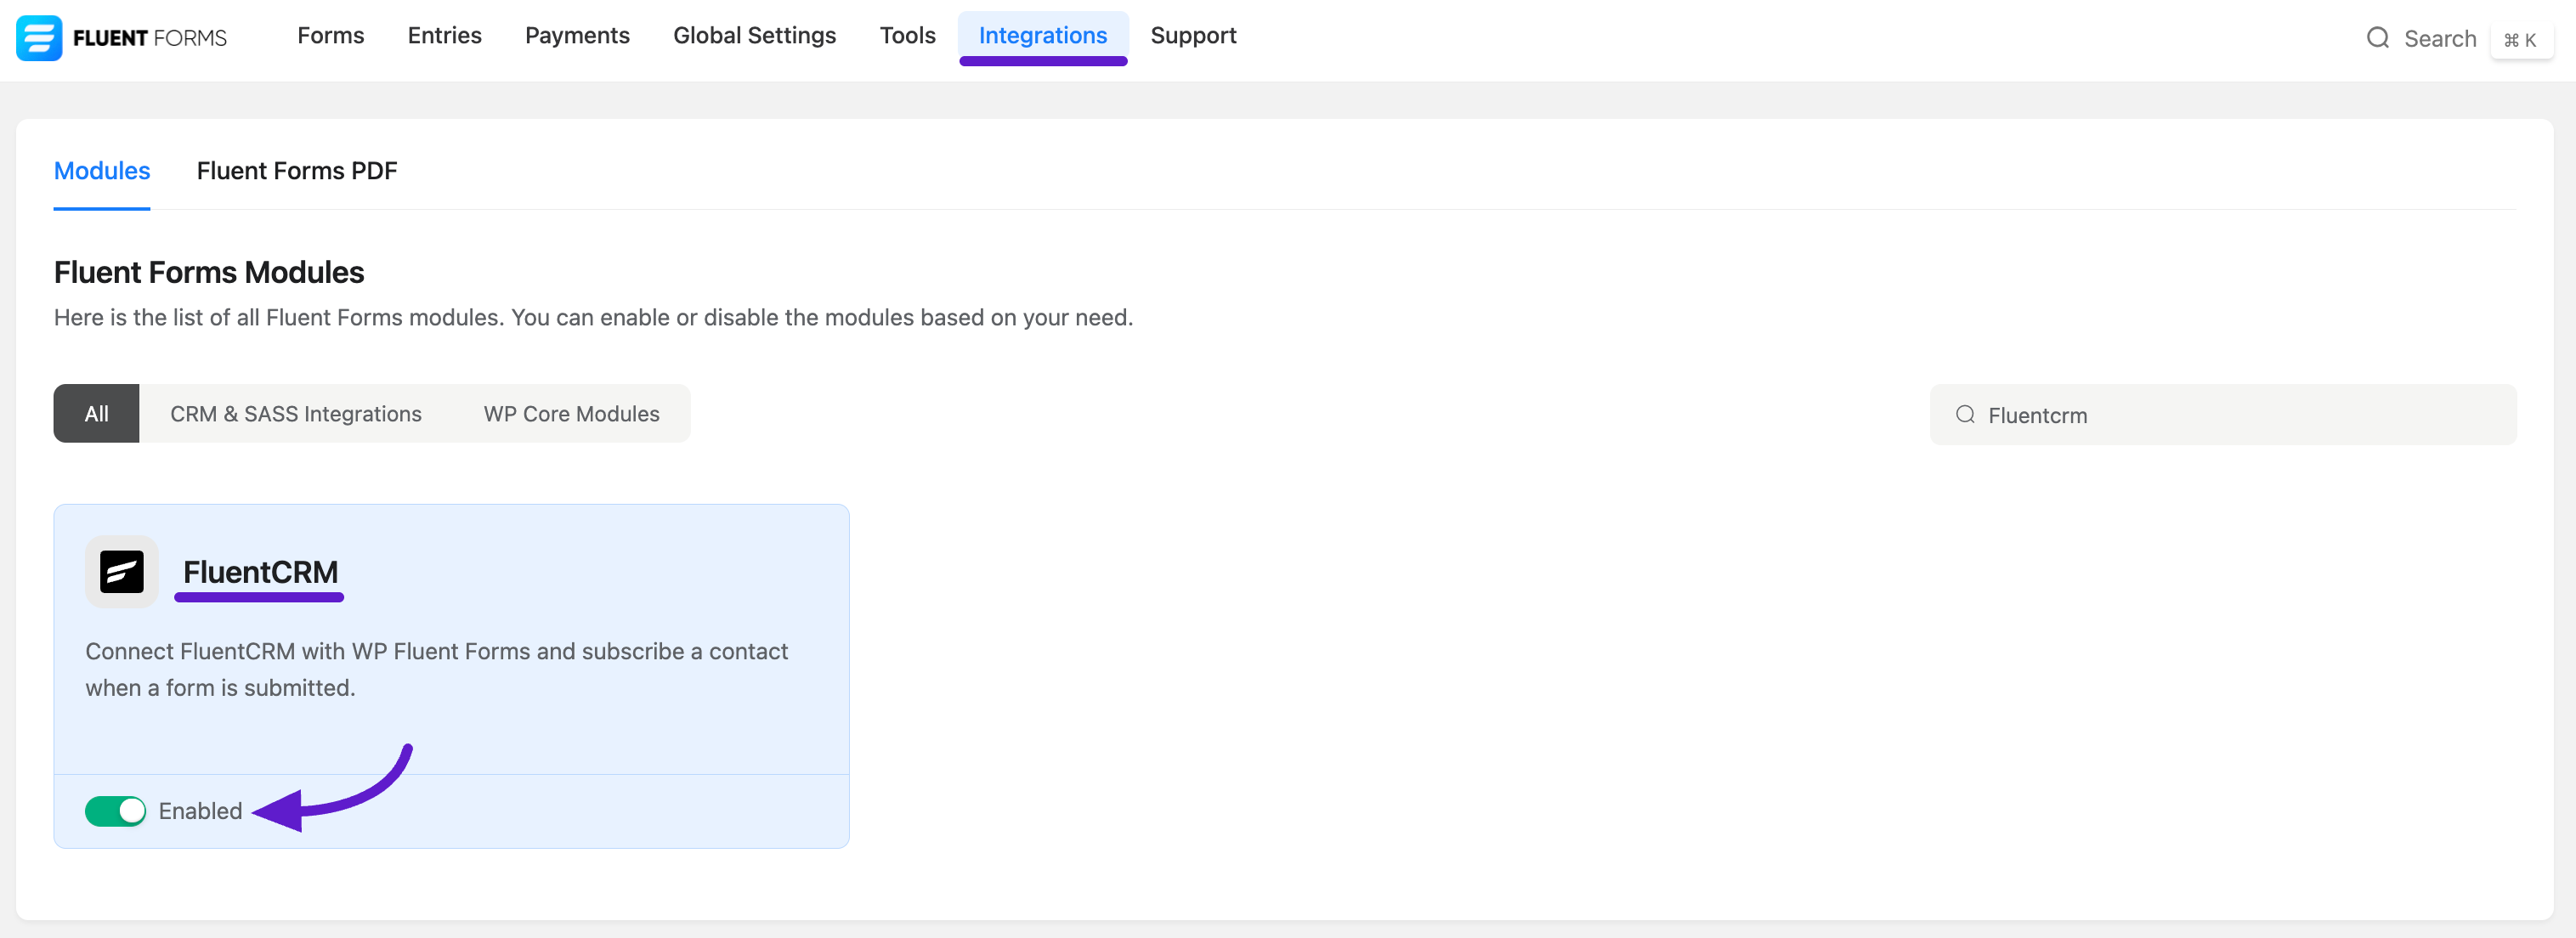Filter by CRM & SASS Integrations
This screenshot has width=2576, height=938.
click(x=296, y=414)
